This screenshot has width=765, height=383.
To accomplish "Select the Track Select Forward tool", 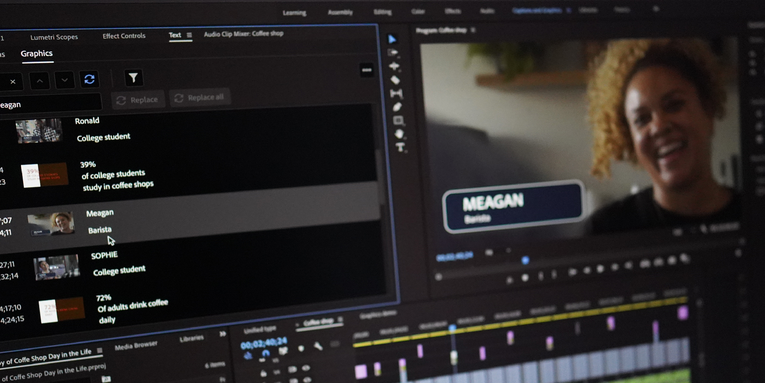I will coord(393,52).
